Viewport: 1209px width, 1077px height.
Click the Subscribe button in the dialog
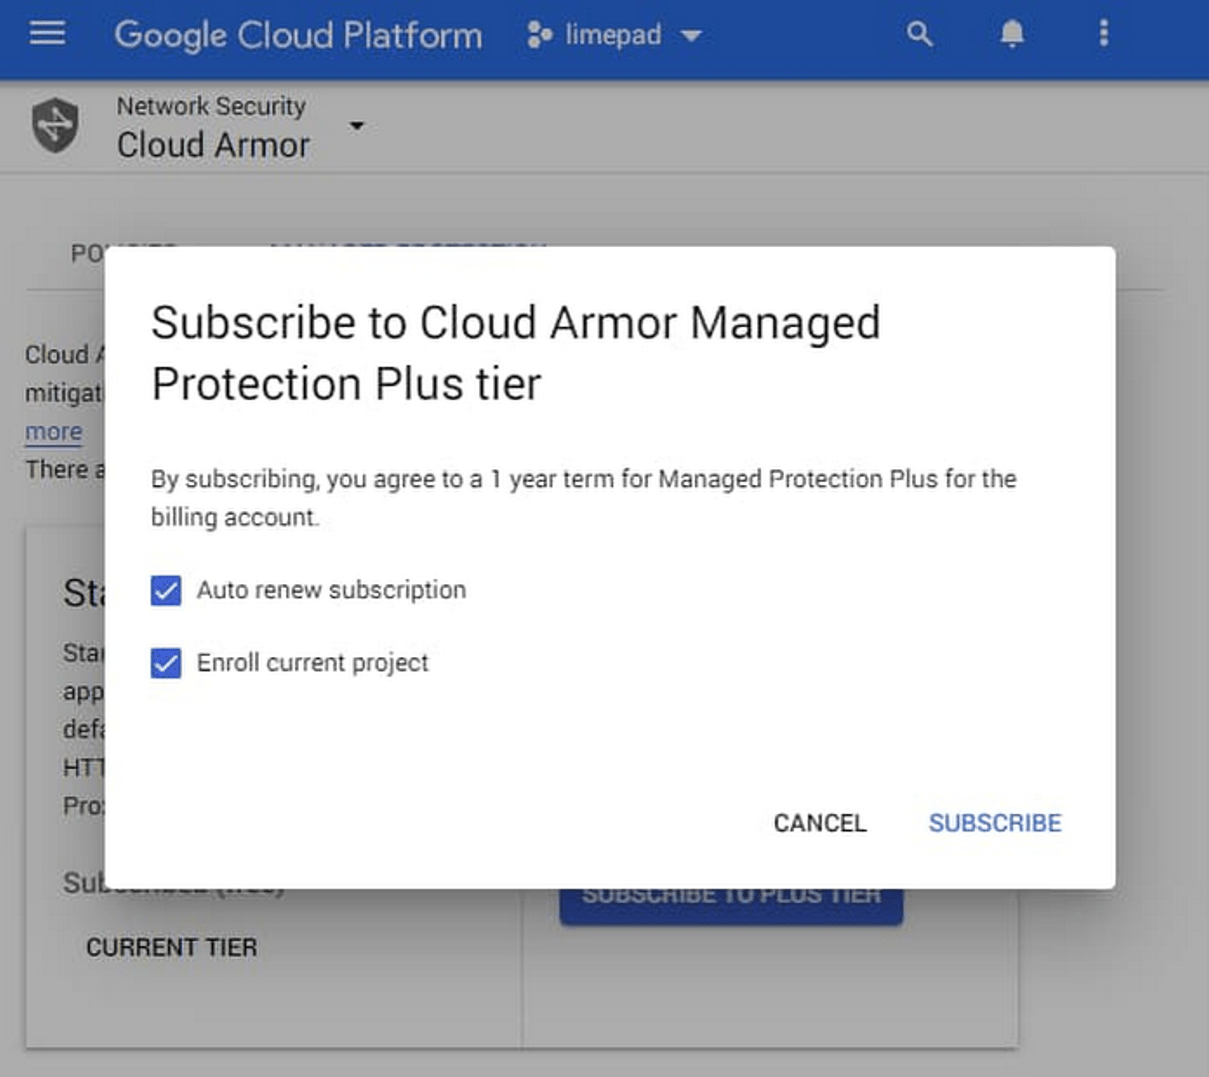pos(994,822)
